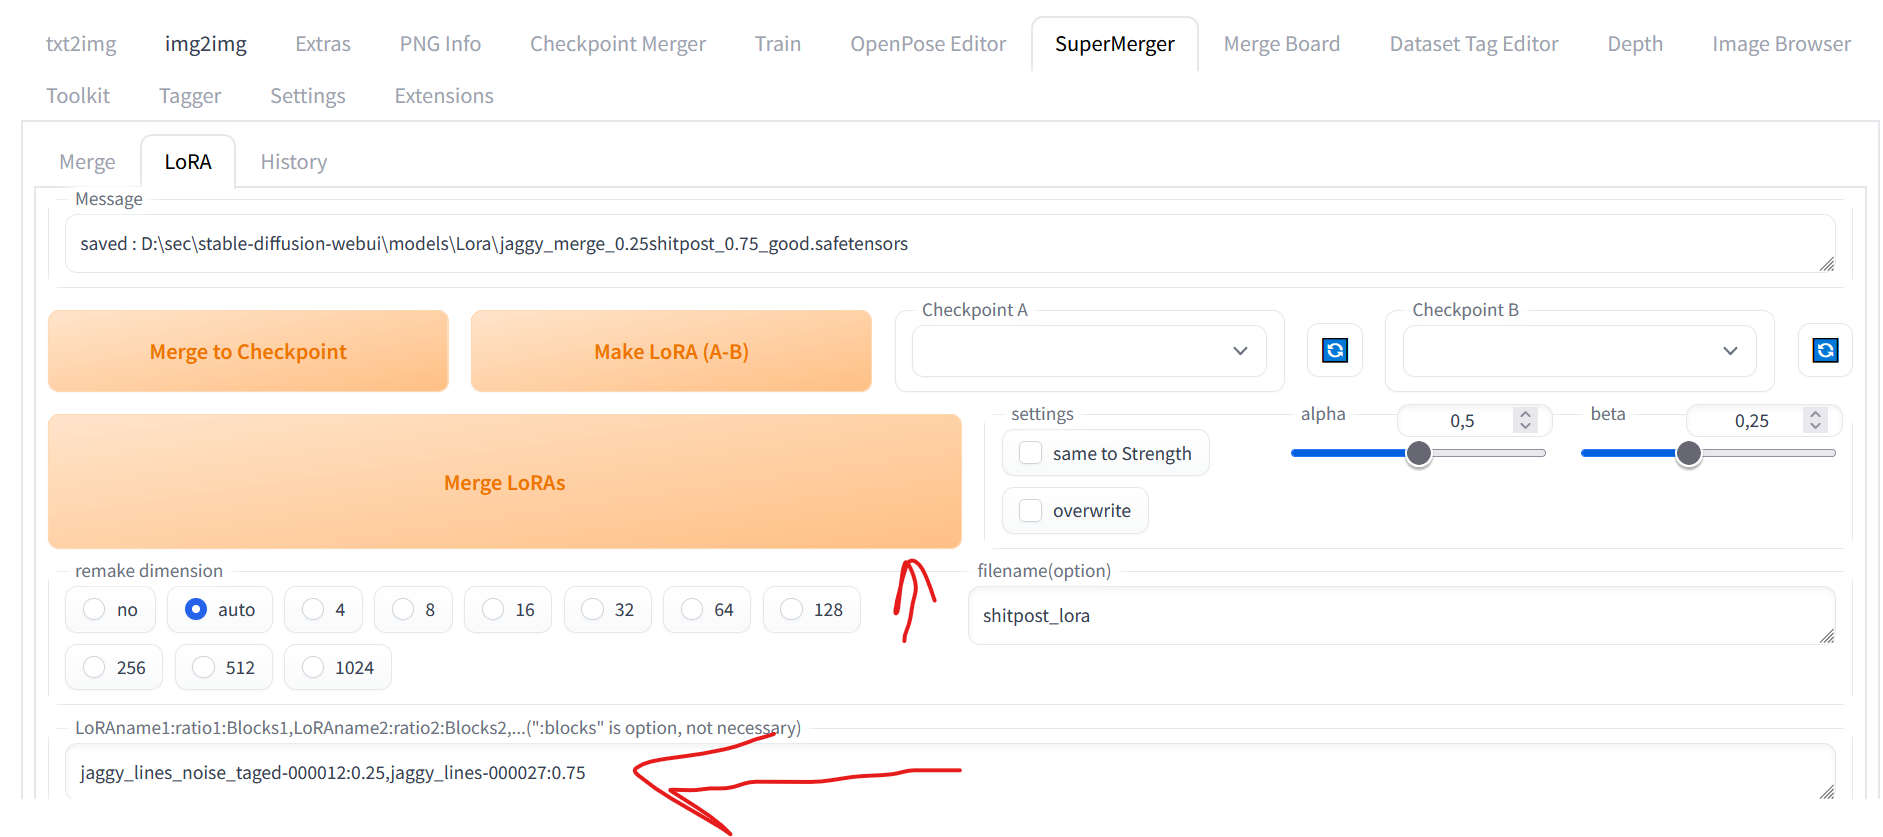Switch to the Merge sub-tab
Screen dimensions: 1883x837
click(87, 162)
